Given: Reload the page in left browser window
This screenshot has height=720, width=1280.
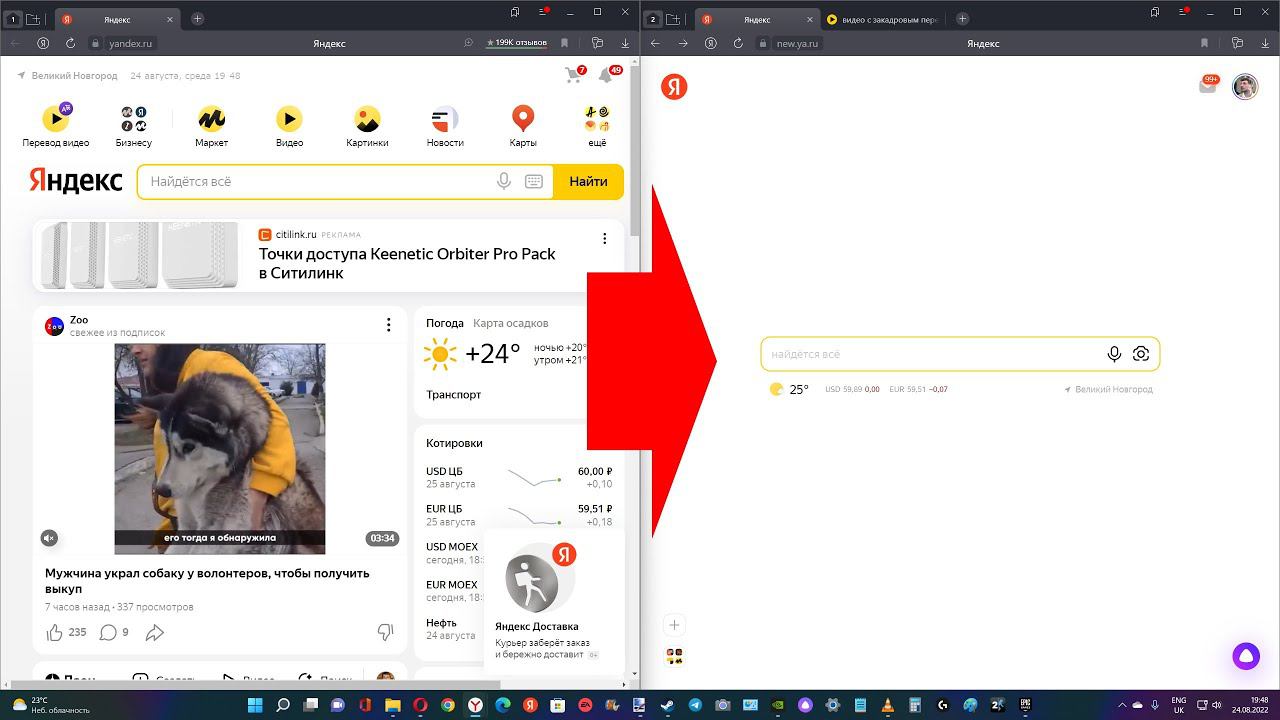Looking at the screenshot, I should (70, 43).
